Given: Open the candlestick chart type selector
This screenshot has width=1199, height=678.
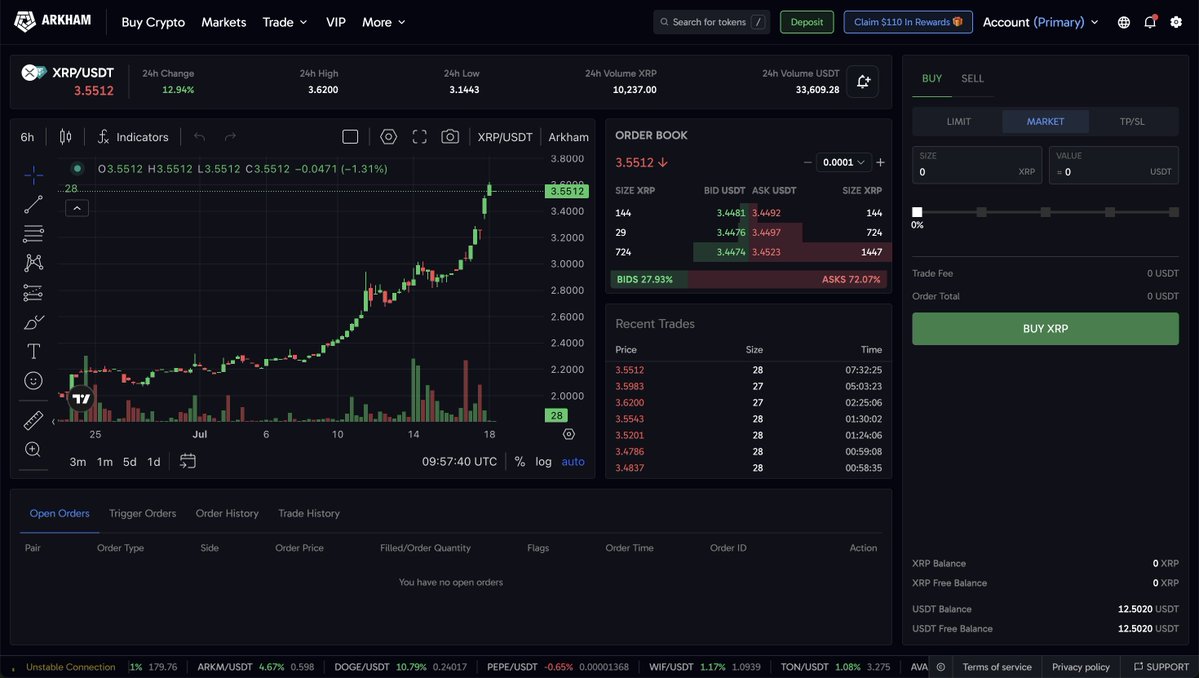Looking at the screenshot, I should point(66,137).
